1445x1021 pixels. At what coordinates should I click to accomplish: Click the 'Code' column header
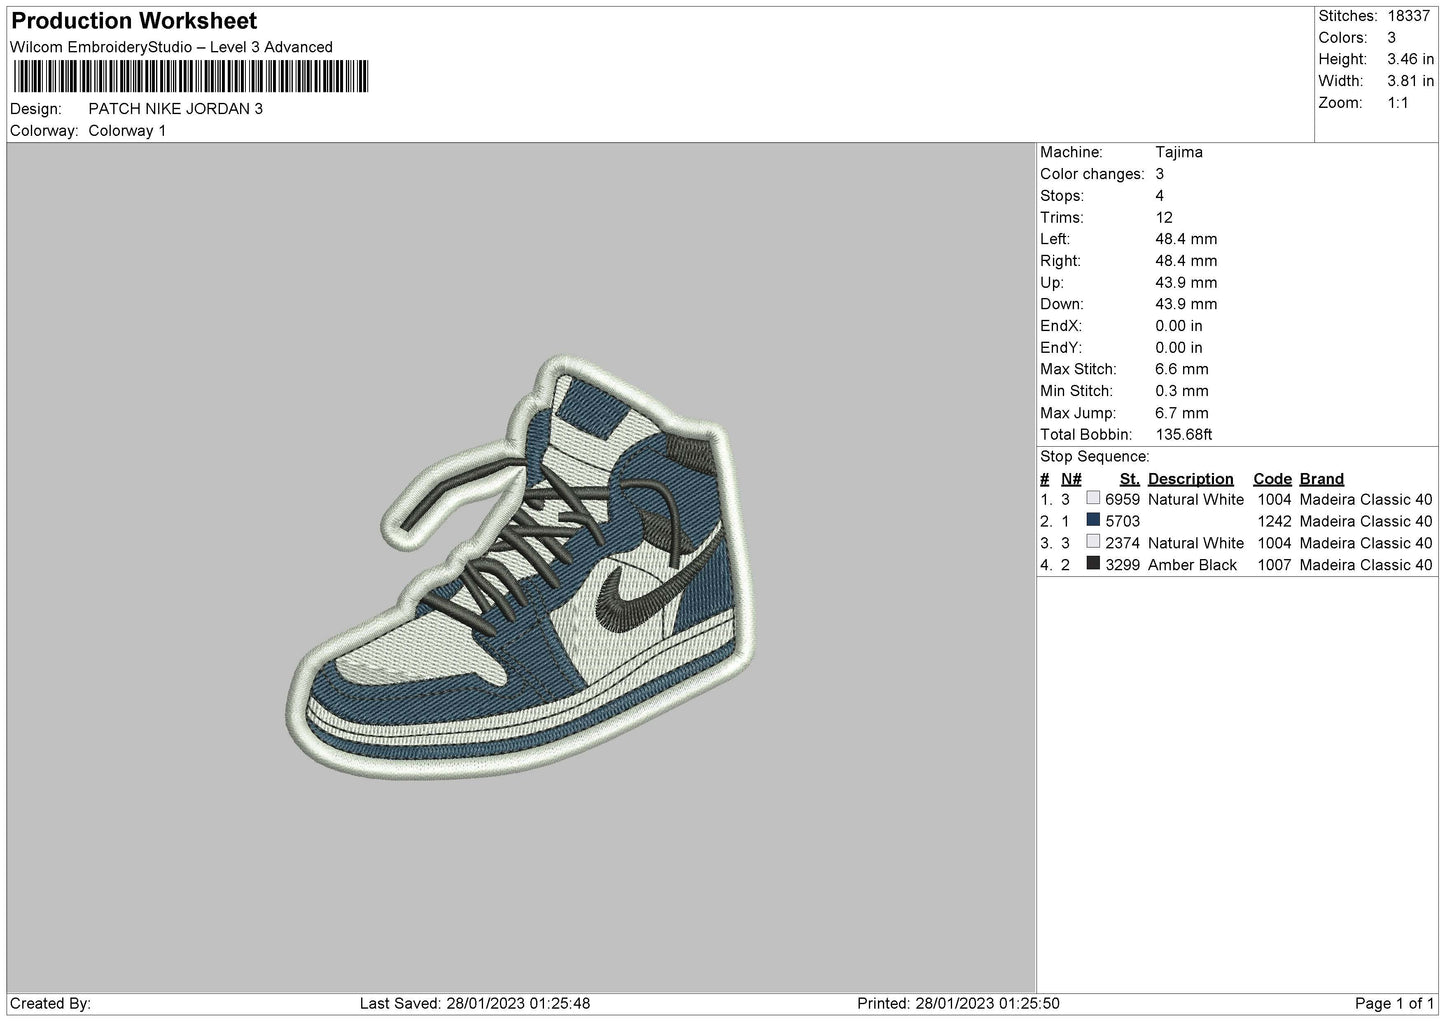(1273, 479)
